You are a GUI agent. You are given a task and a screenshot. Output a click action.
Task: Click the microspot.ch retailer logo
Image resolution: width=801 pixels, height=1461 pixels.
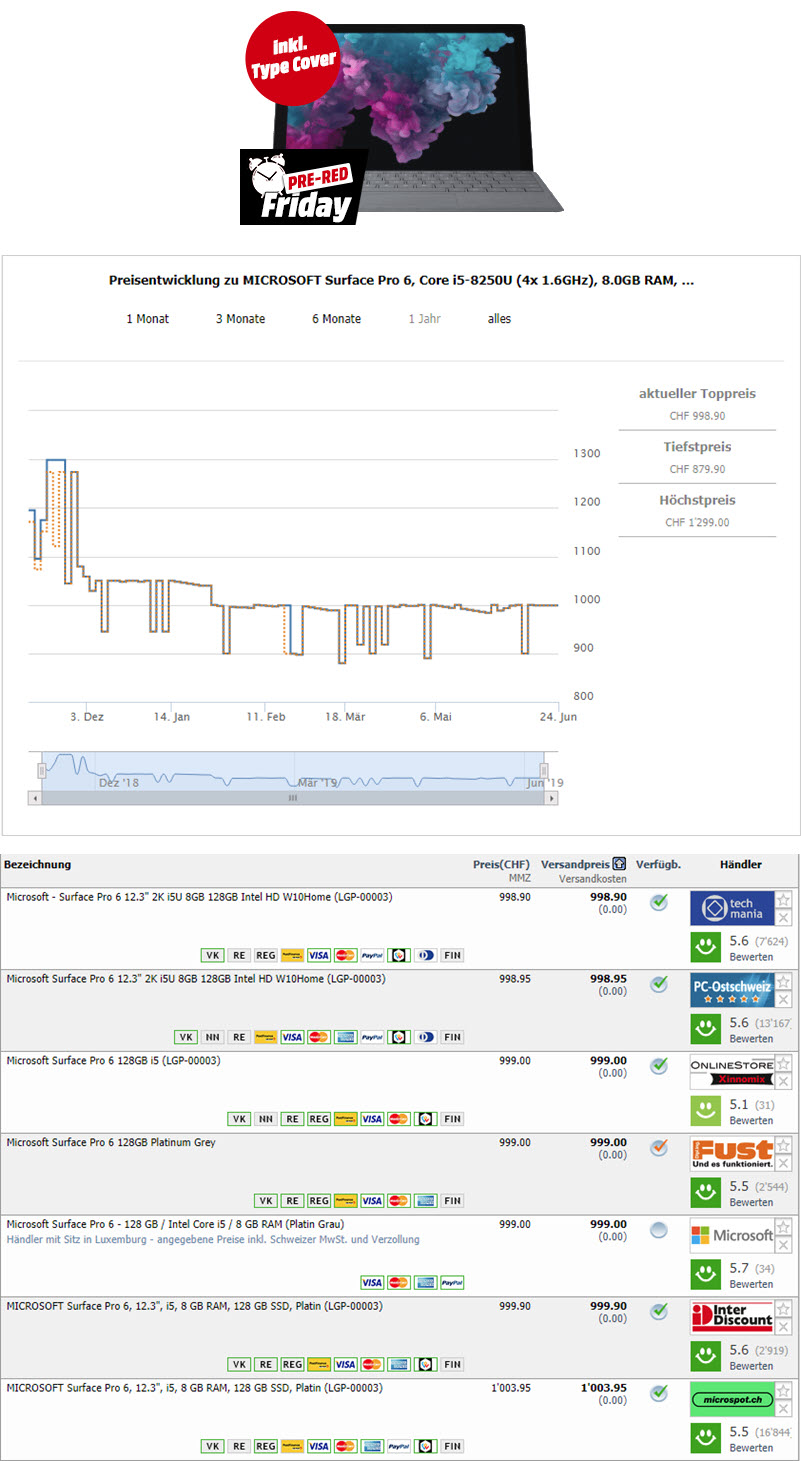(731, 1400)
